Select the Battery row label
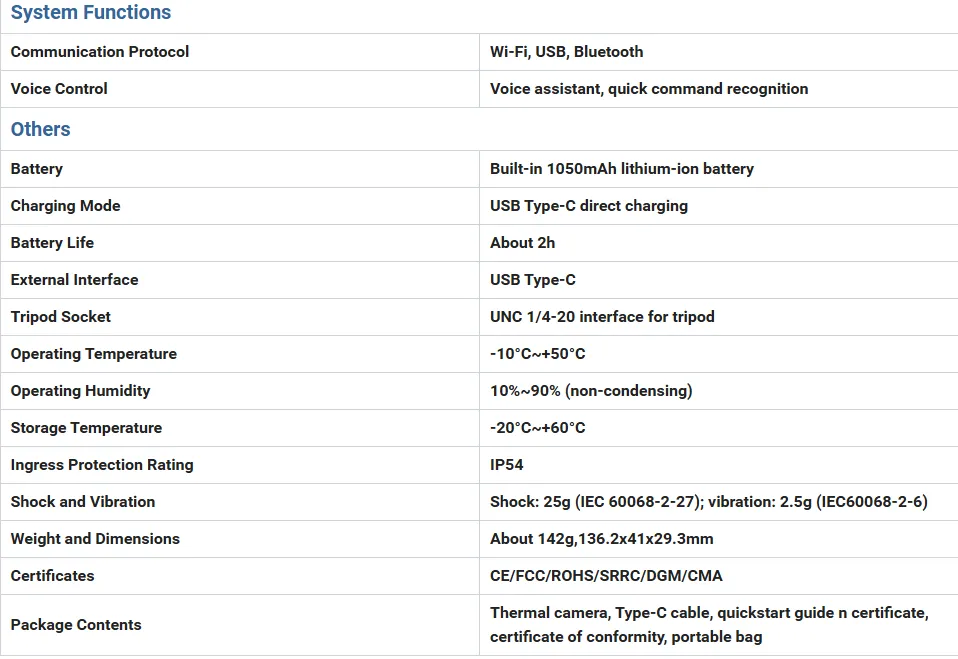958x659 pixels. tap(37, 169)
